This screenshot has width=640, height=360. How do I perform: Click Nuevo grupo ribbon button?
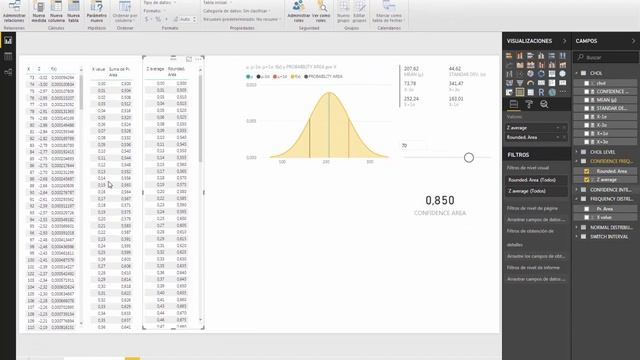[343, 11]
